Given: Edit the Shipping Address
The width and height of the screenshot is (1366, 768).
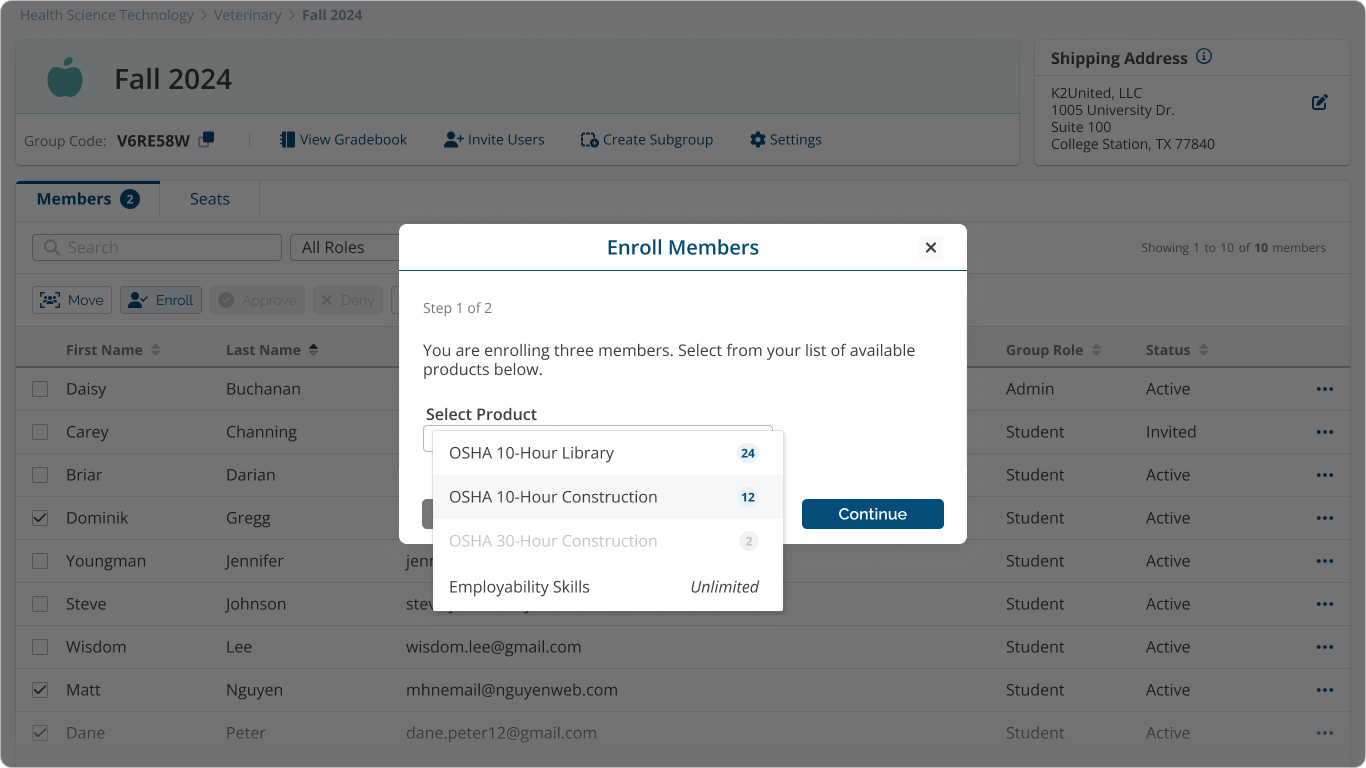Looking at the screenshot, I should coord(1319,101).
